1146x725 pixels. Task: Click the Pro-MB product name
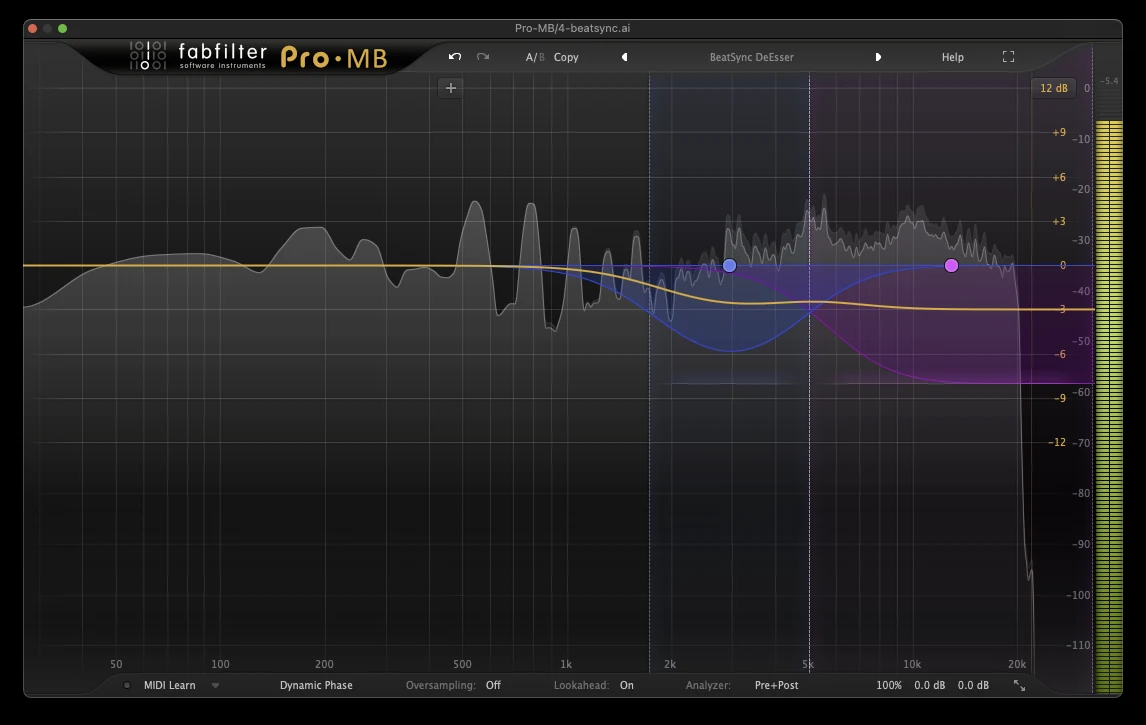[x=334, y=58]
